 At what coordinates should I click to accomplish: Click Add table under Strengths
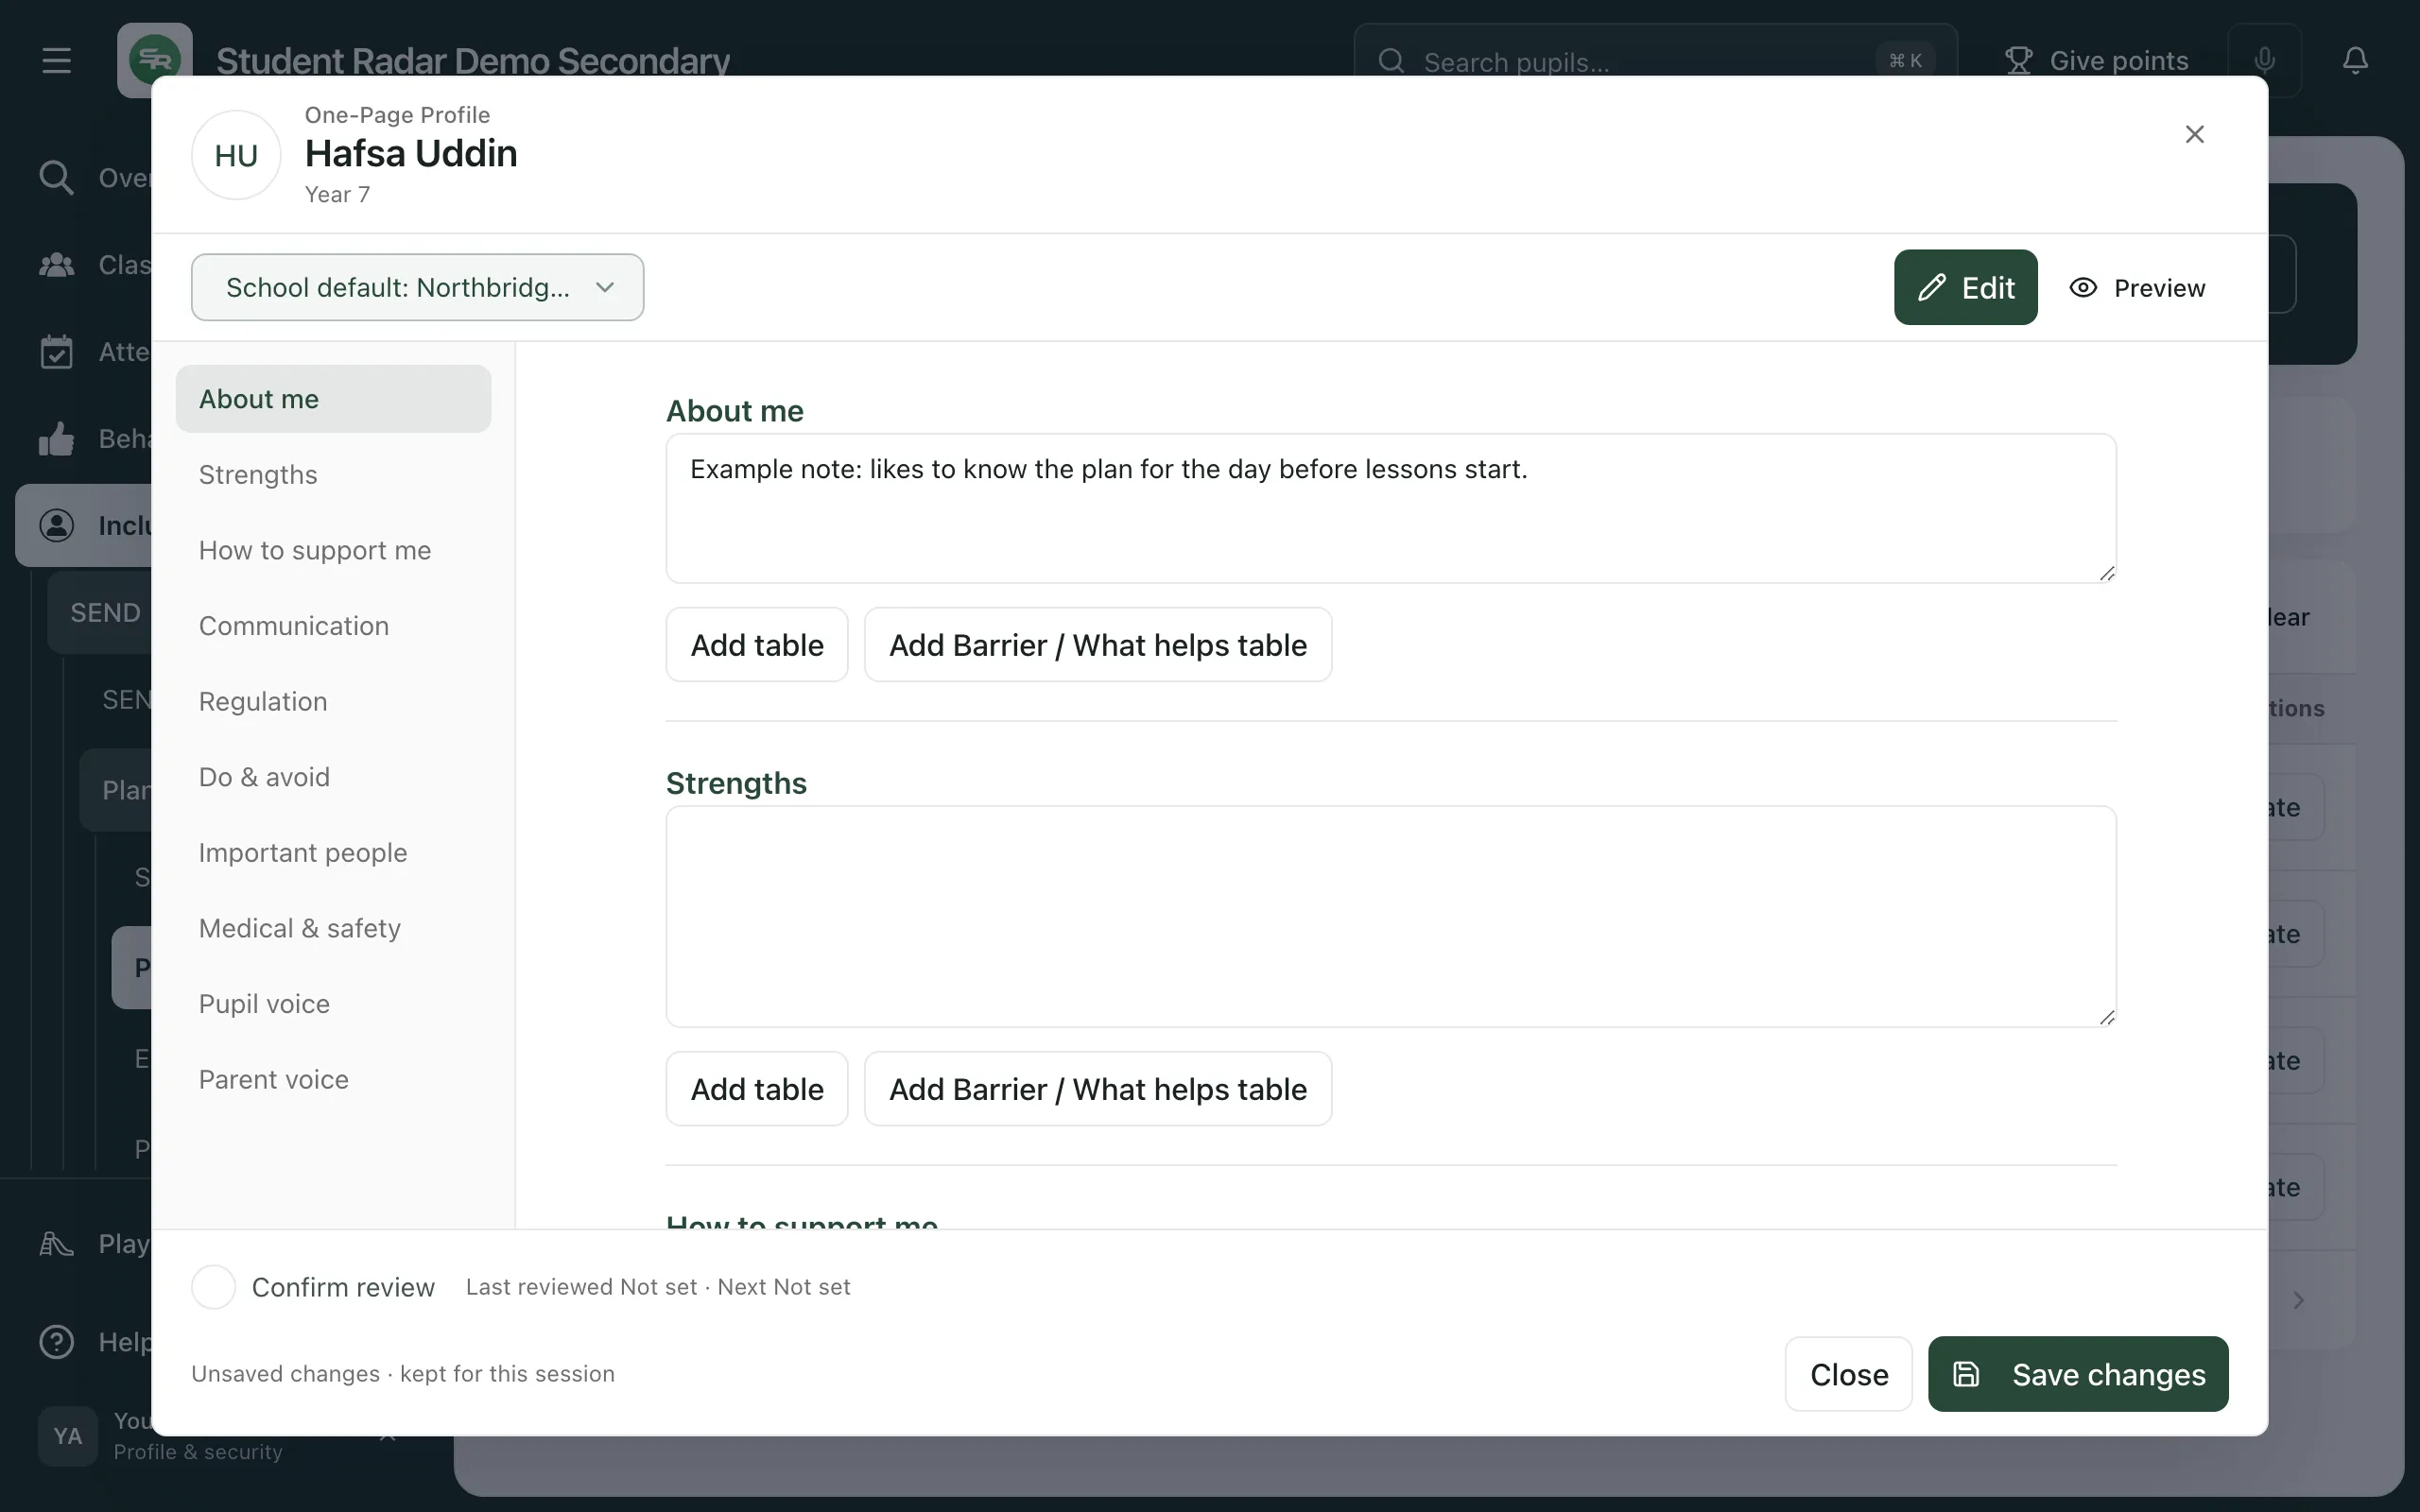click(x=757, y=1089)
